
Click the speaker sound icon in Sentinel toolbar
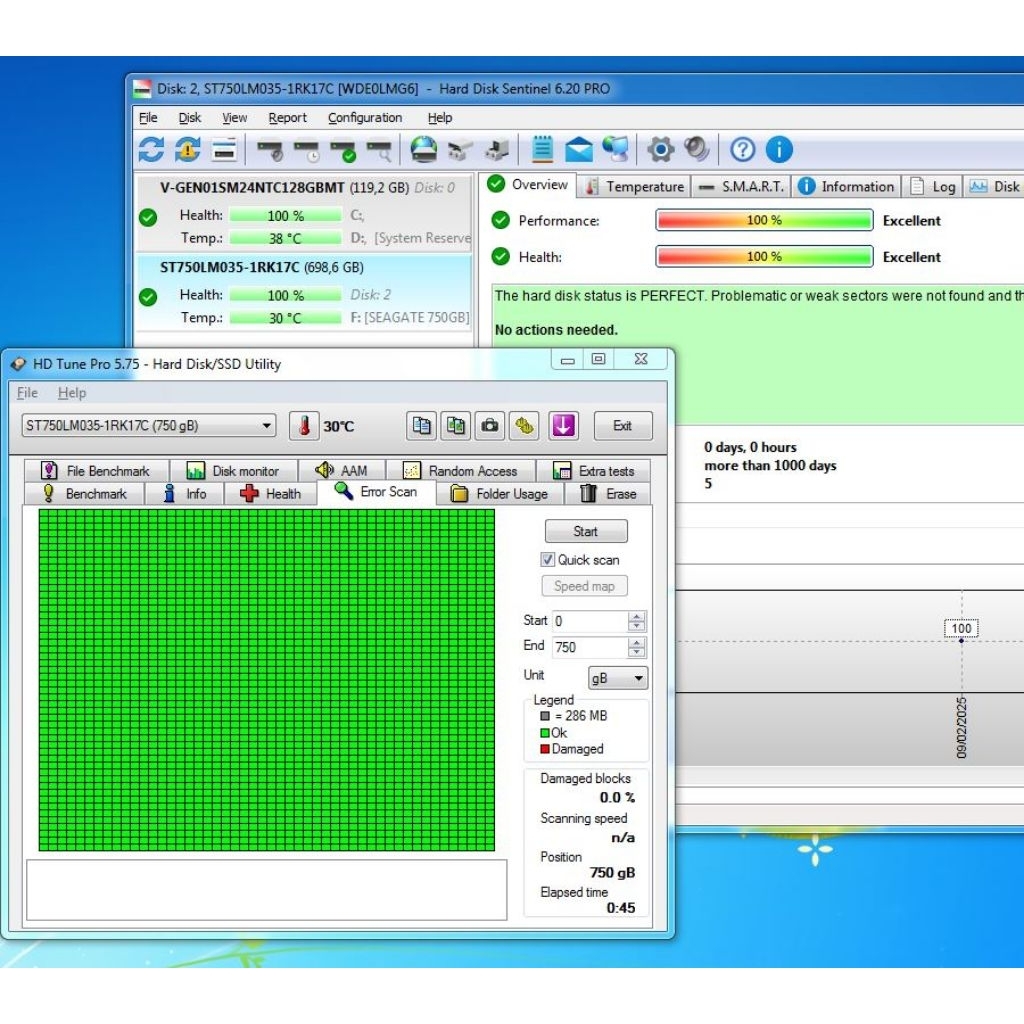pos(697,149)
